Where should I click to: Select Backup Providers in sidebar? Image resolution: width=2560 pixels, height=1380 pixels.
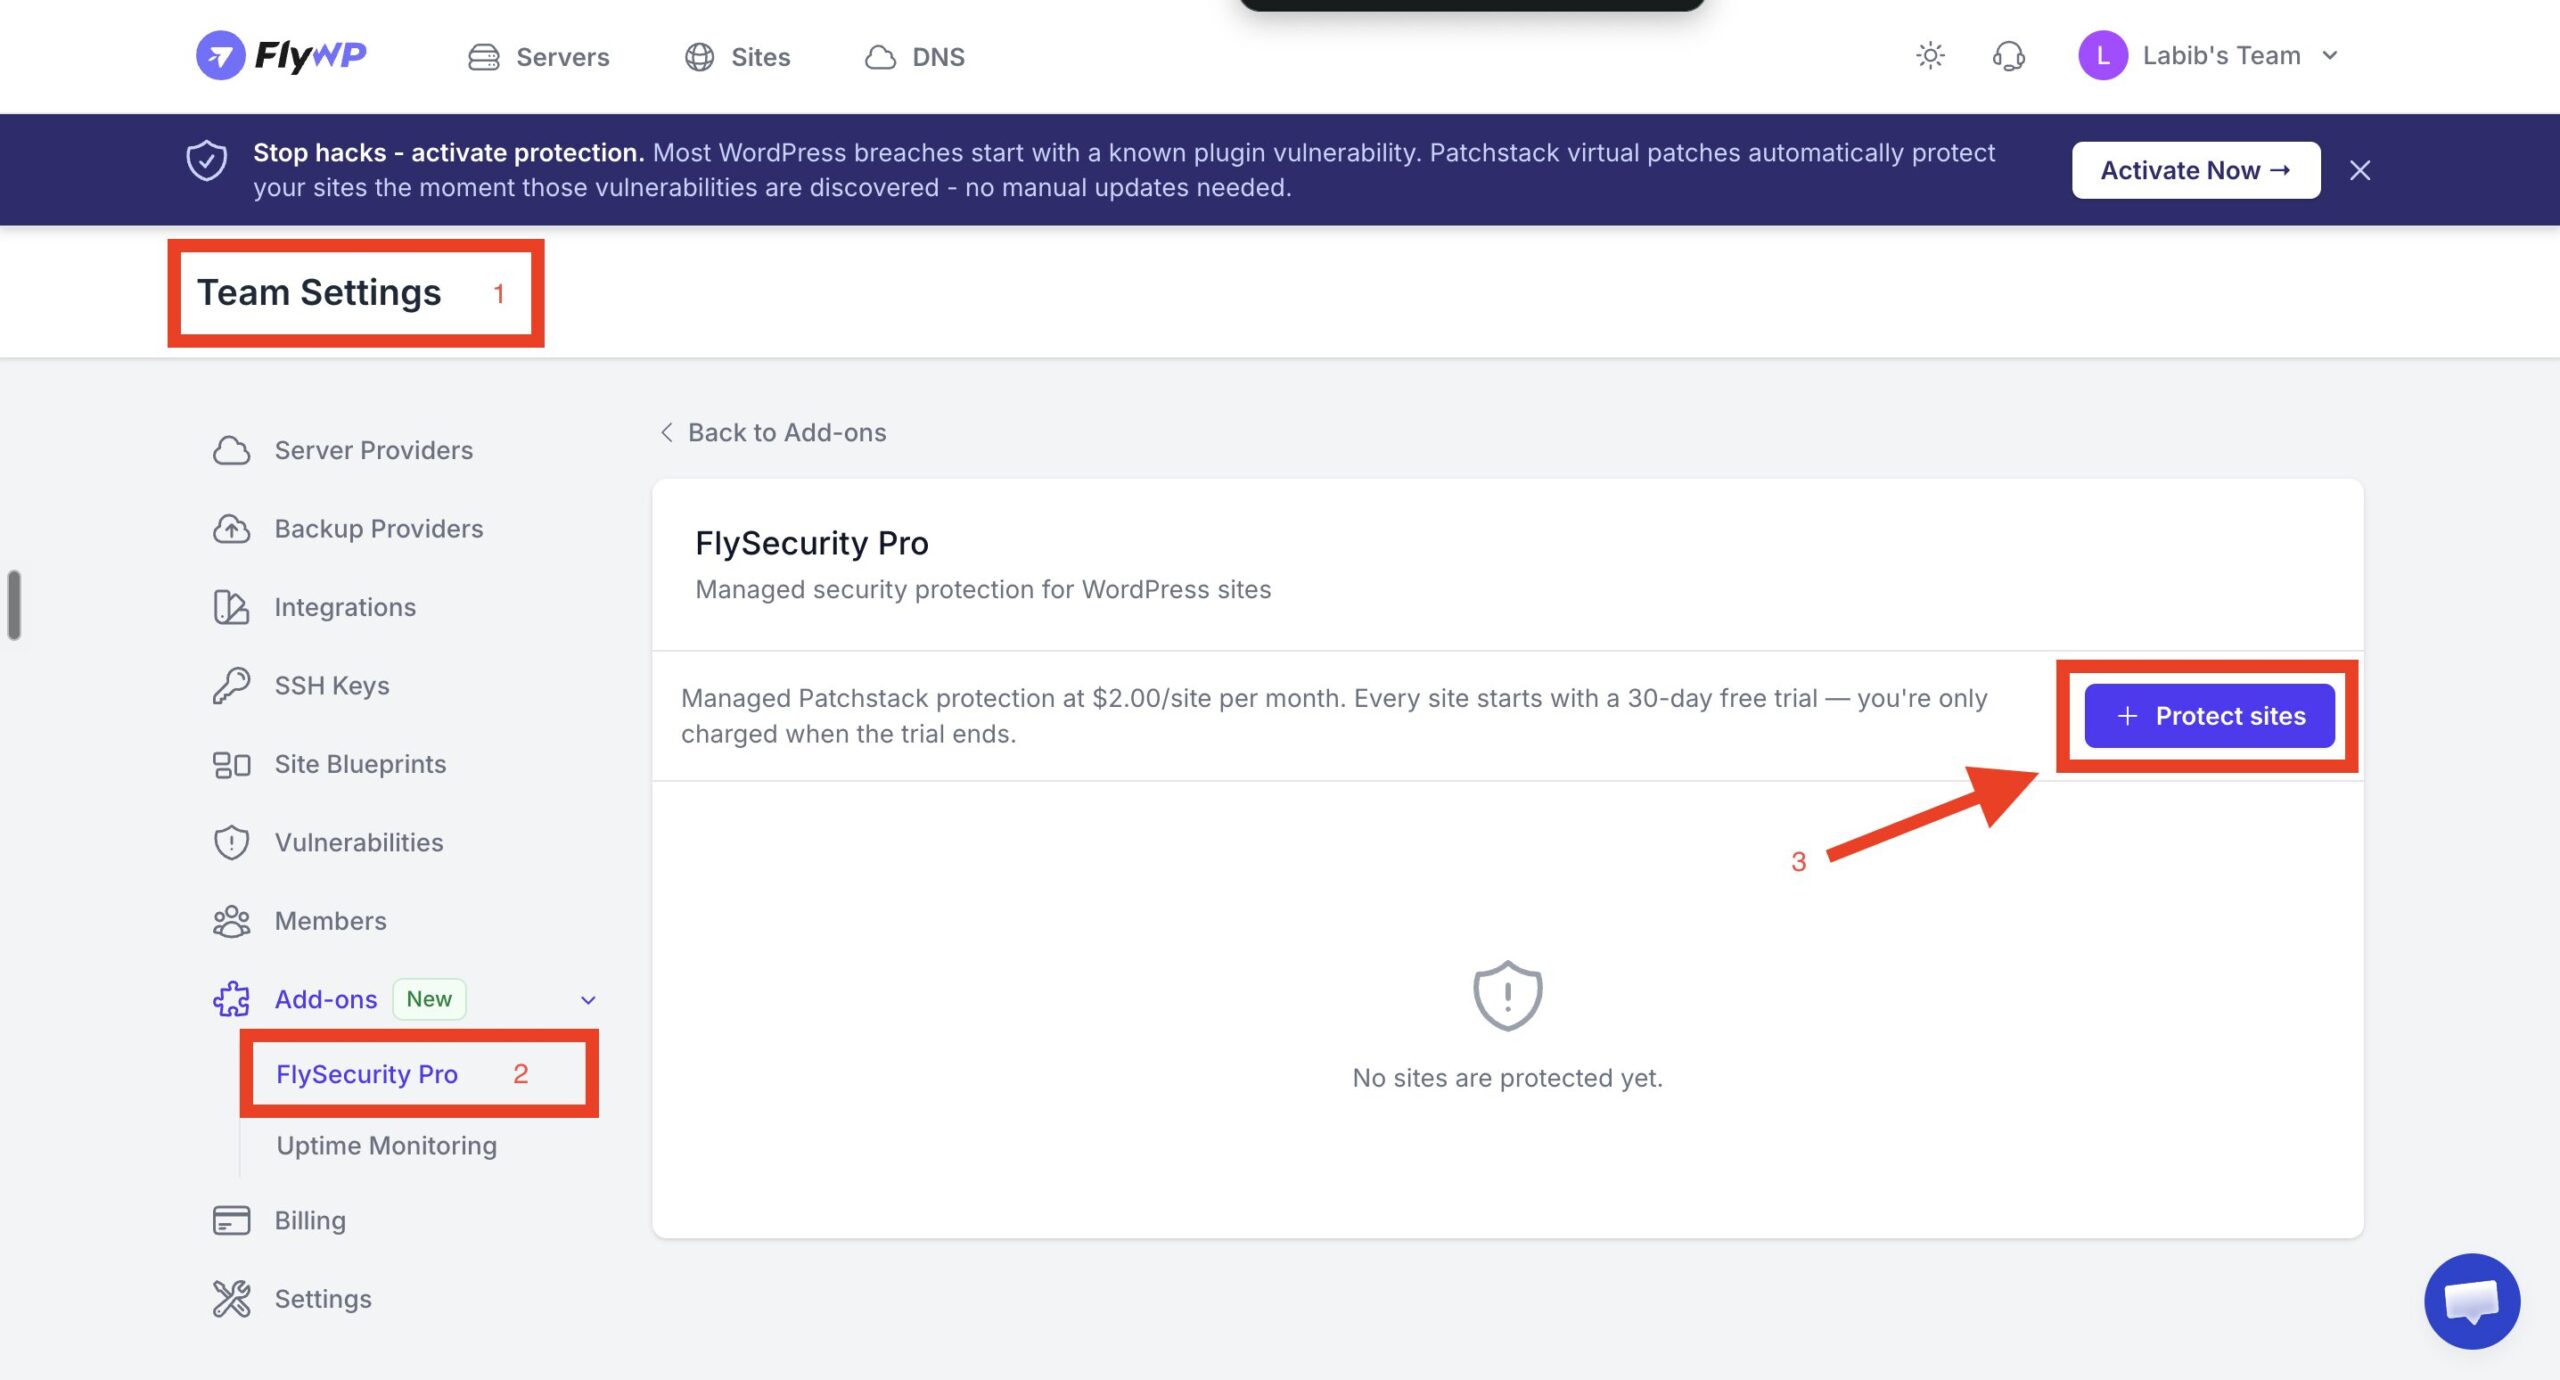[x=378, y=528]
